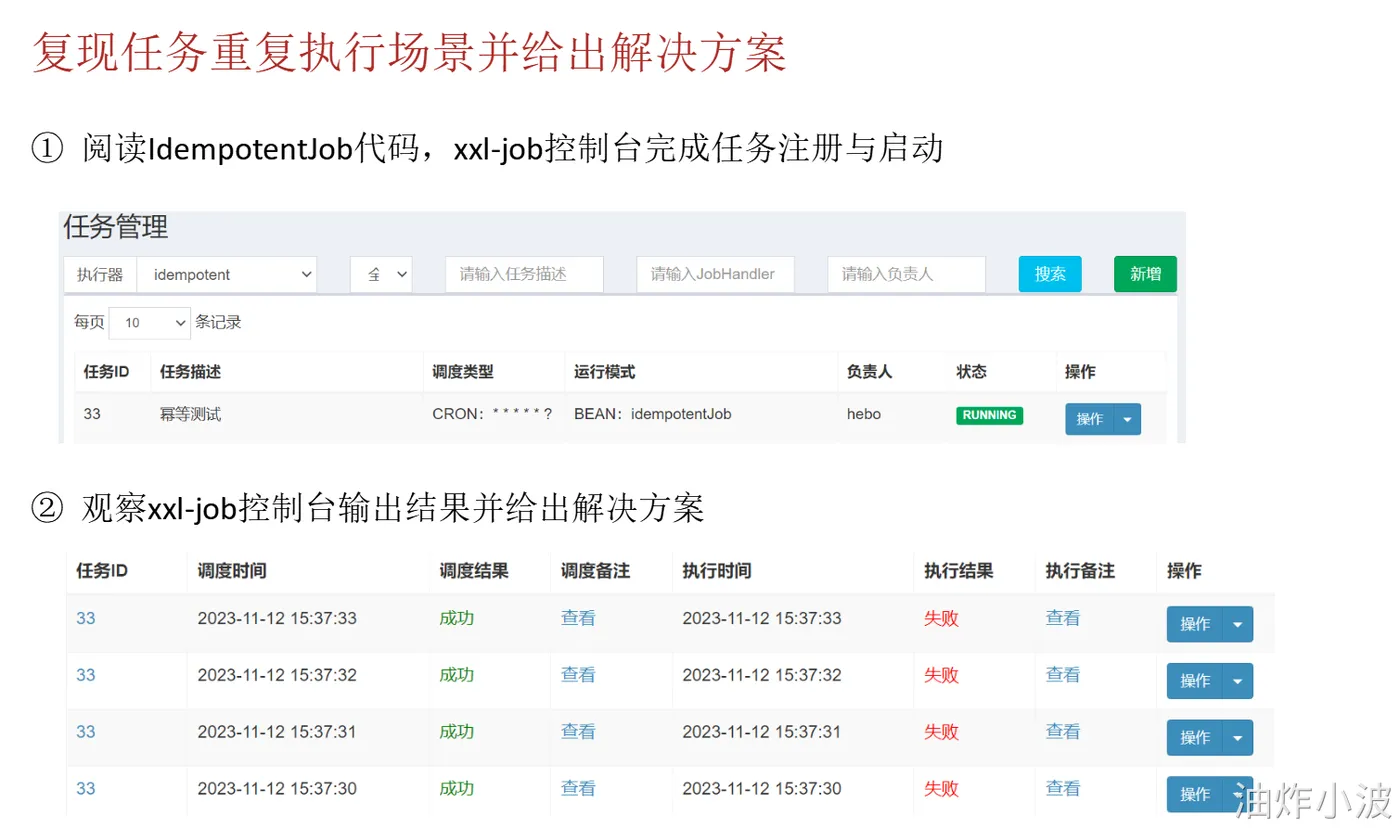The image size is (1400, 828).
Task: Select the 失败 result in the 15:37:33 row
Action: (x=941, y=618)
